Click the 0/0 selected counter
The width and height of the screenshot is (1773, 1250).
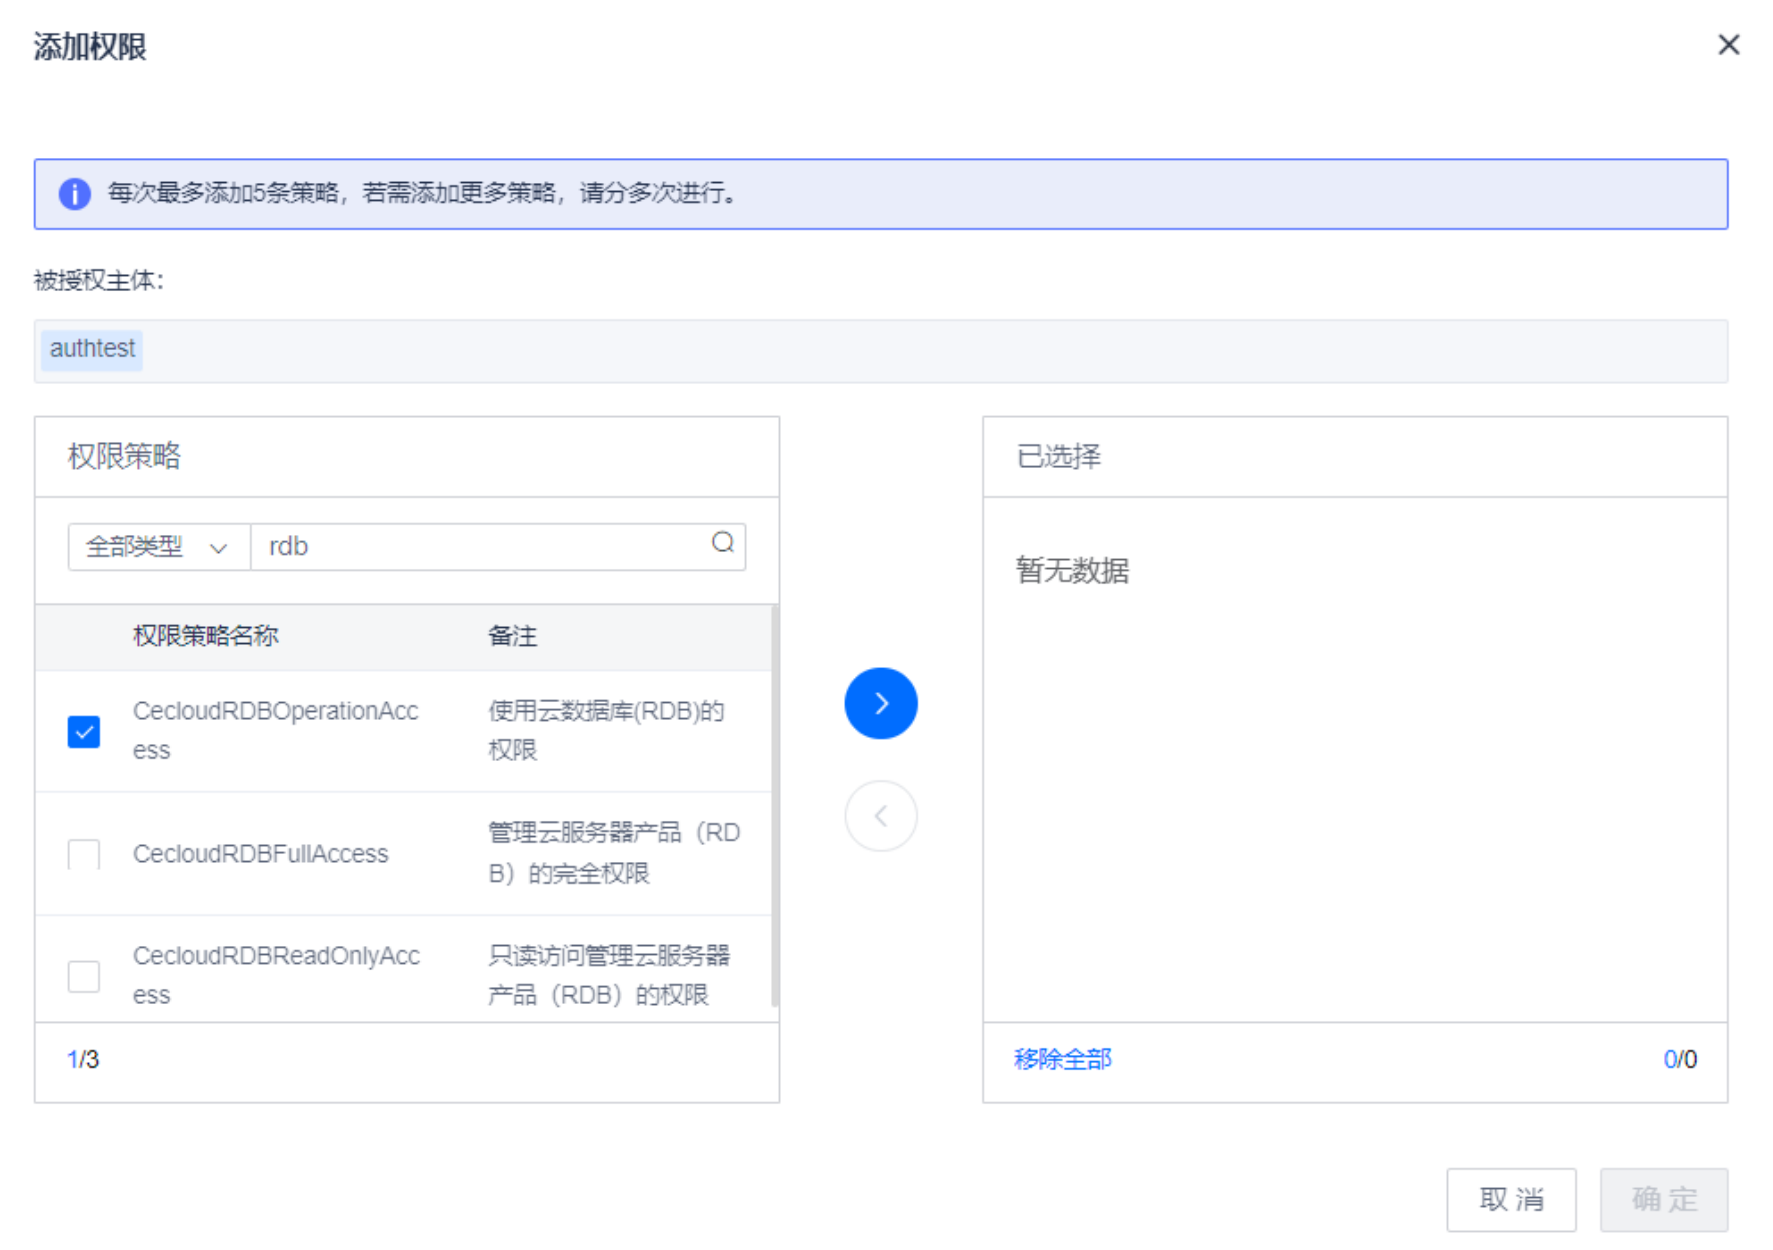(1680, 1059)
